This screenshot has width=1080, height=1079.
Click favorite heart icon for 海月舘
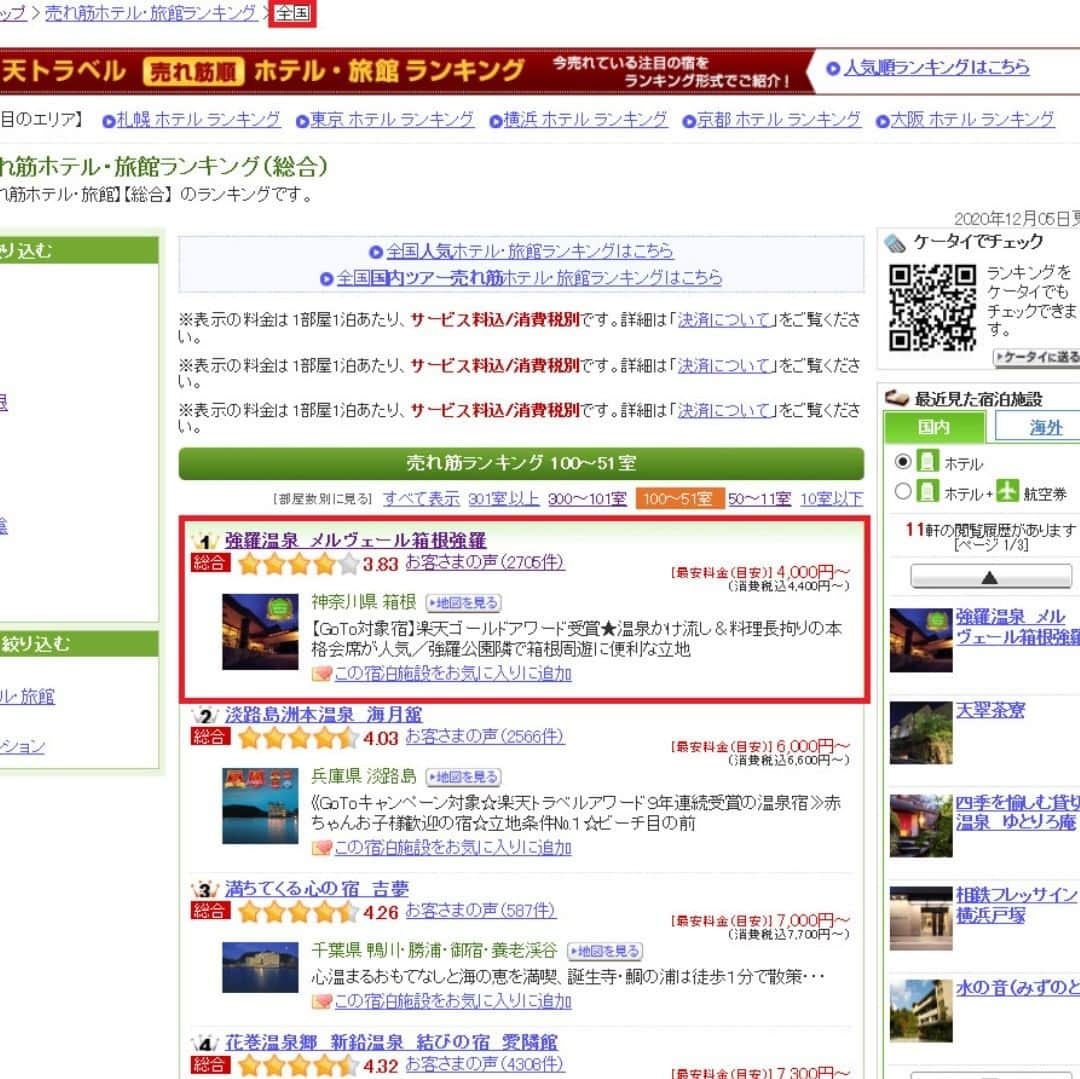click(322, 848)
